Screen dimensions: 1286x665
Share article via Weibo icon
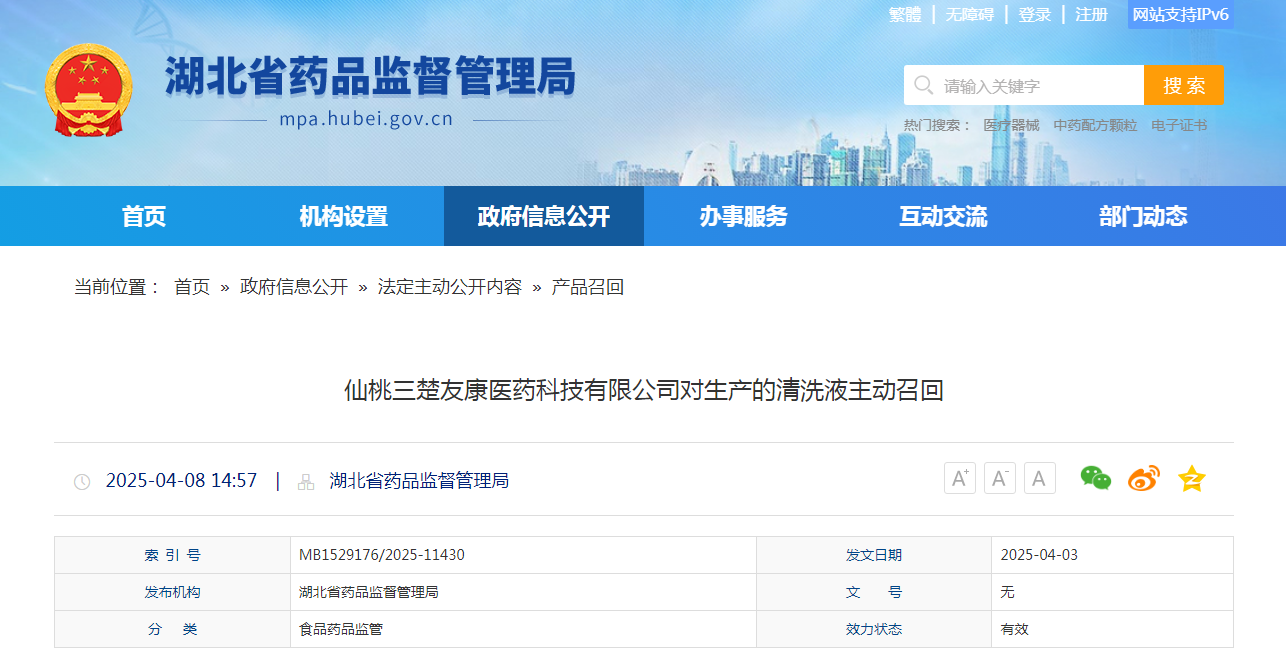click(1144, 478)
